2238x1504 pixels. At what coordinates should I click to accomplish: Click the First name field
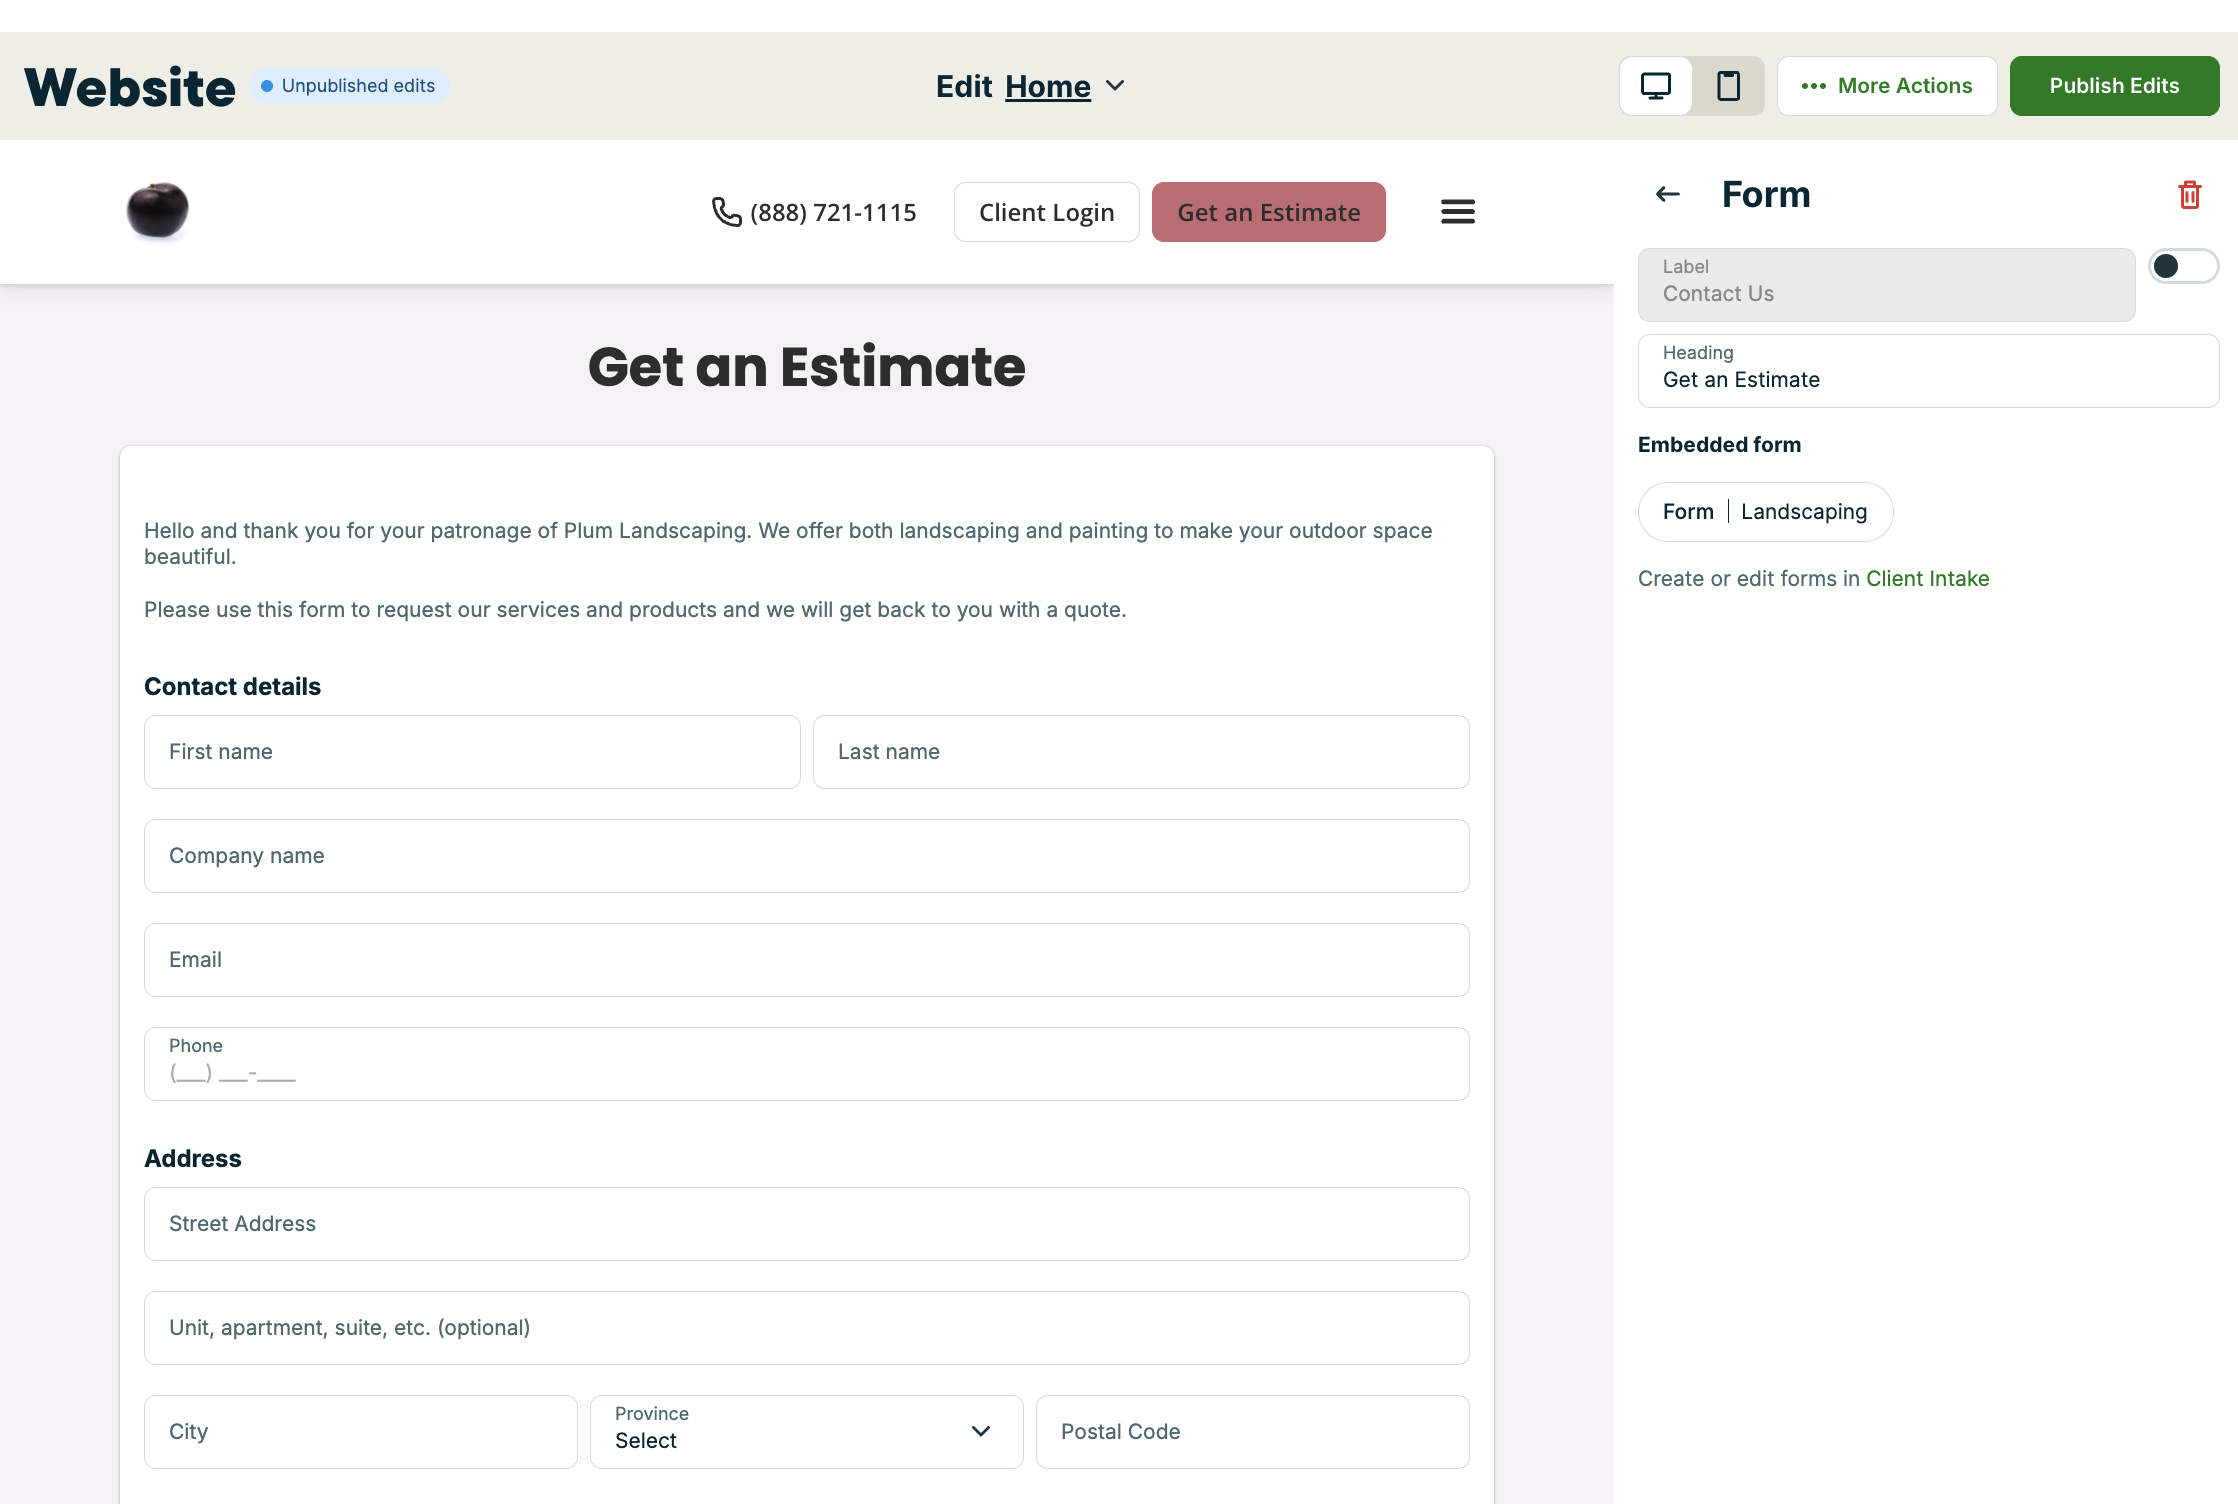pos(472,752)
